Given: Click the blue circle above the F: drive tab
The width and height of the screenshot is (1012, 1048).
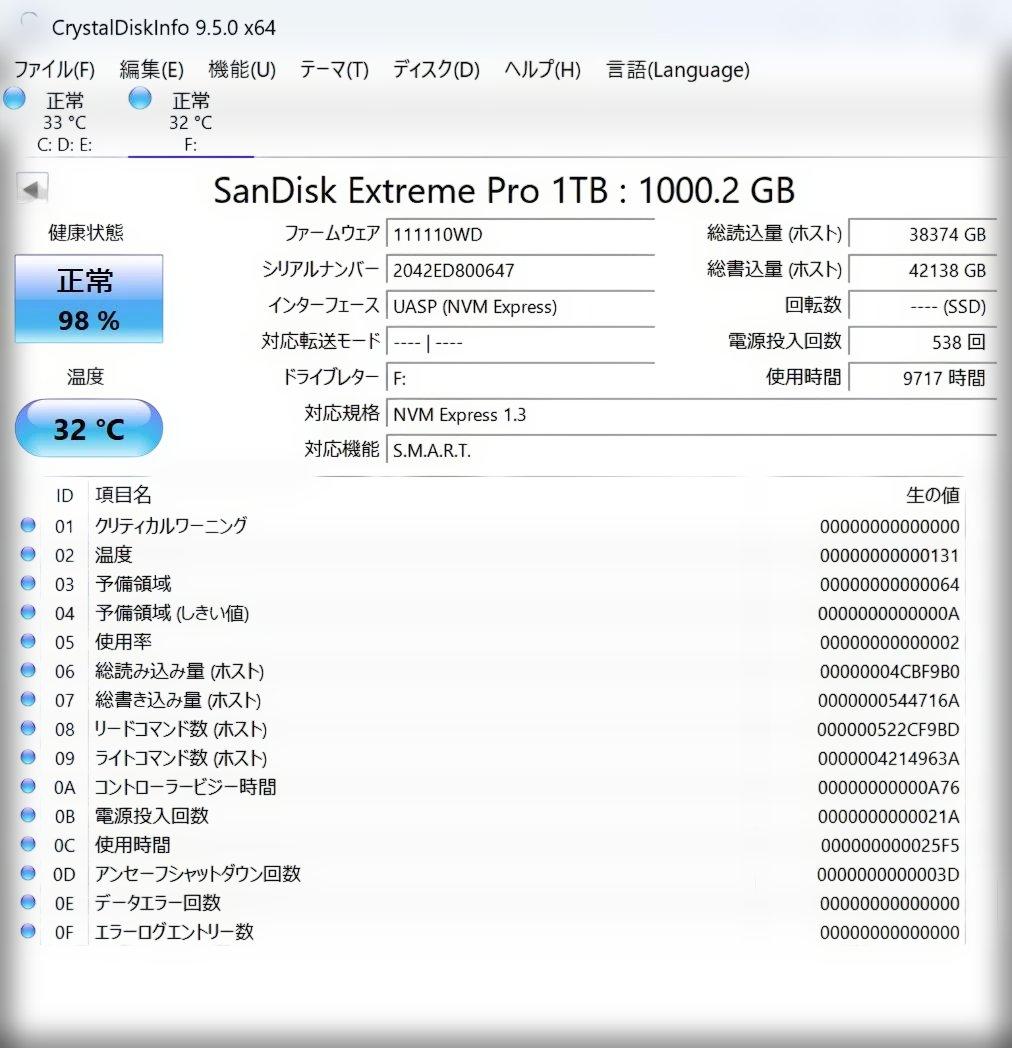Looking at the screenshot, I should pos(139,99).
